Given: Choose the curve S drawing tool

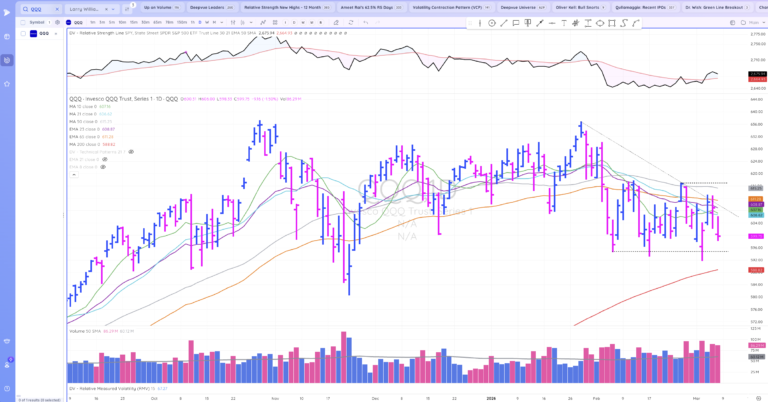Looking at the screenshot, I should click(x=624, y=23).
